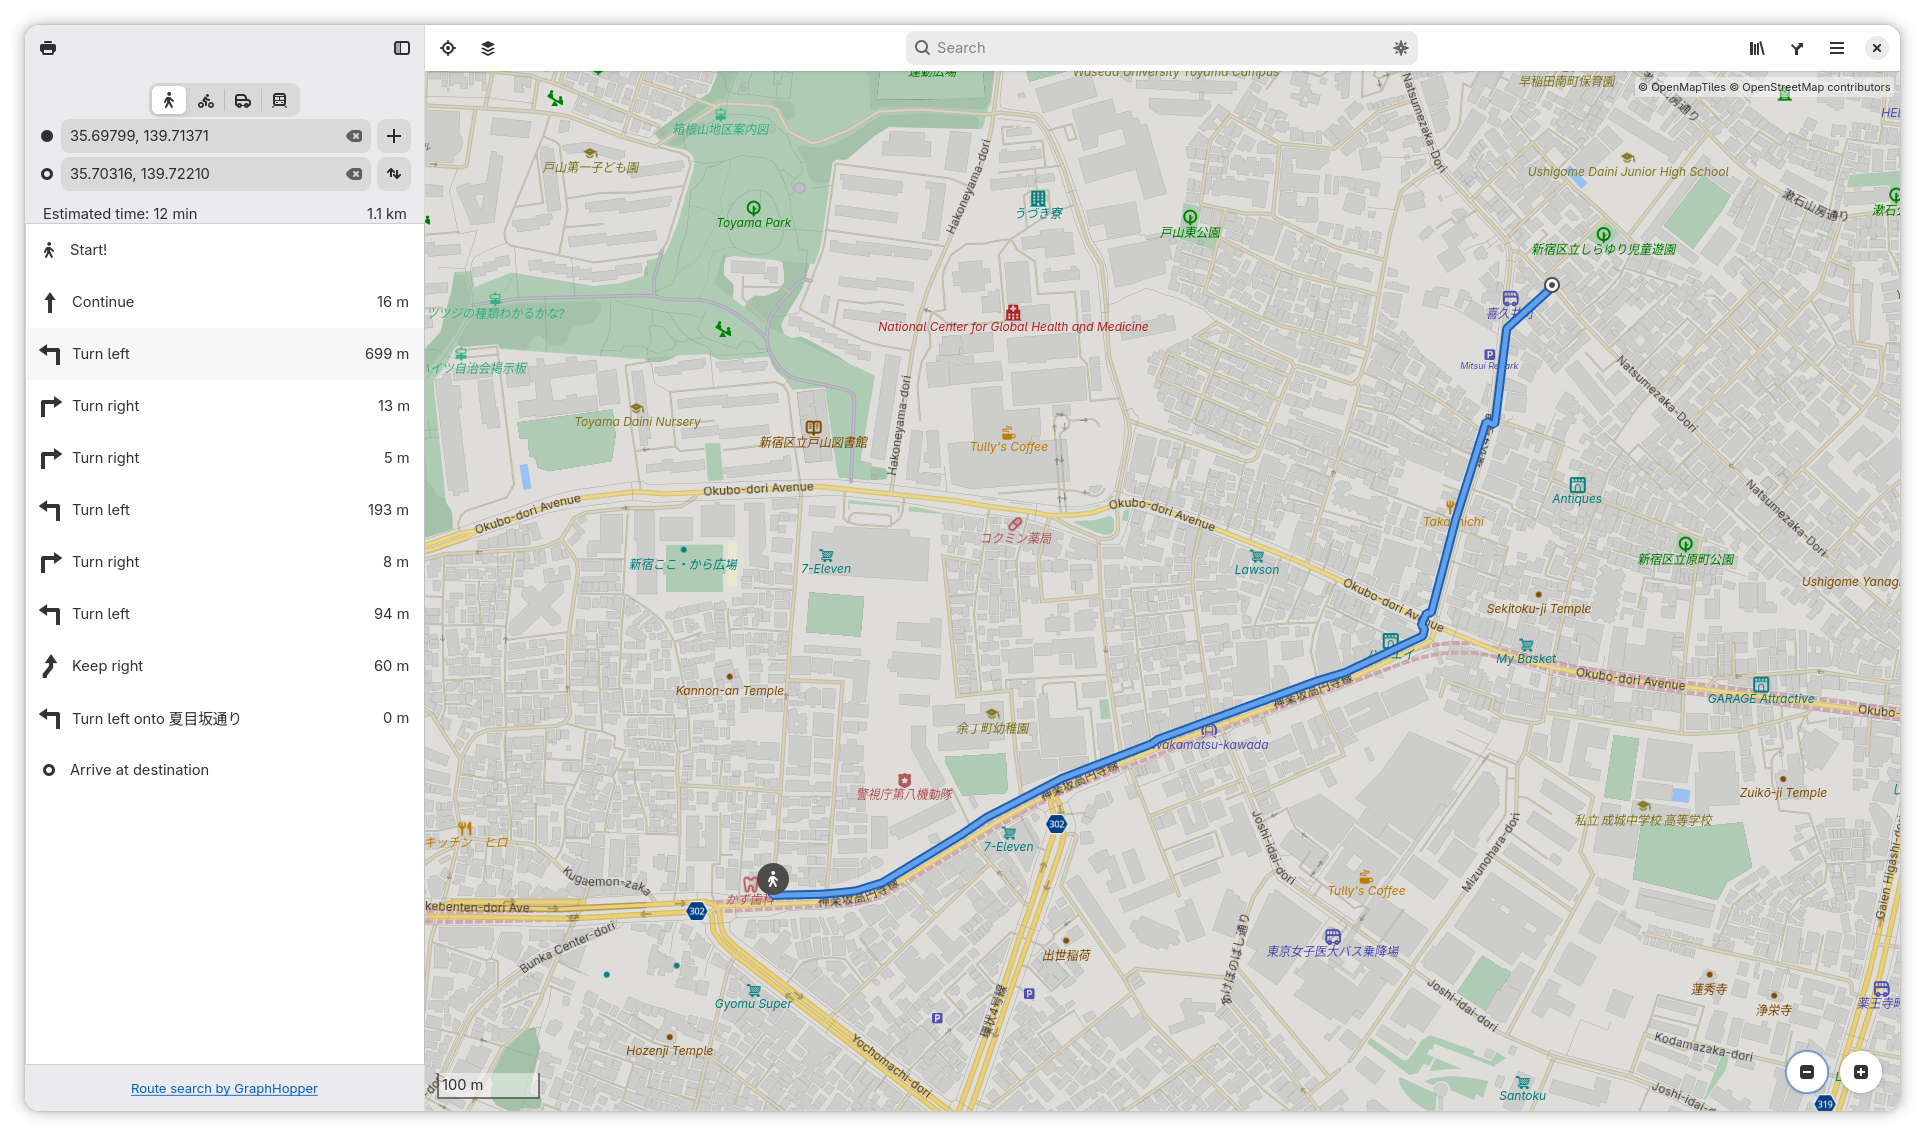
Task: Open the main hamburger menu
Action: [x=1837, y=48]
